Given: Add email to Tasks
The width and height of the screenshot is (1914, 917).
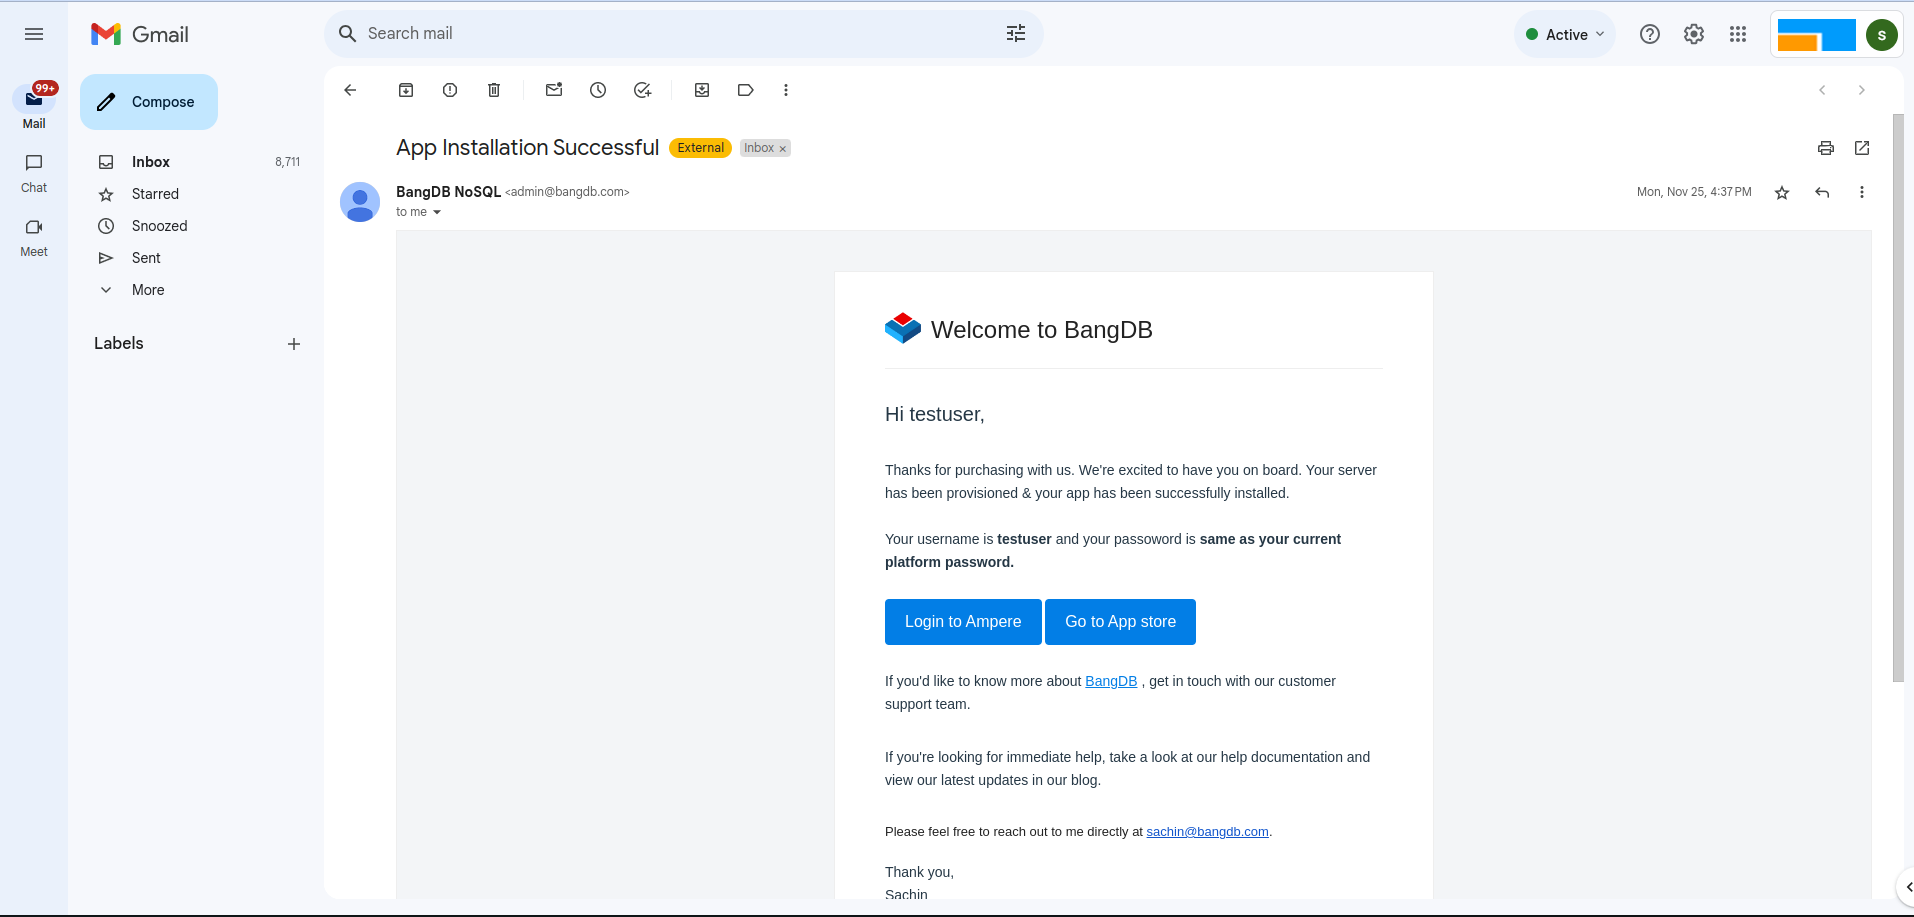Looking at the screenshot, I should click(x=642, y=90).
